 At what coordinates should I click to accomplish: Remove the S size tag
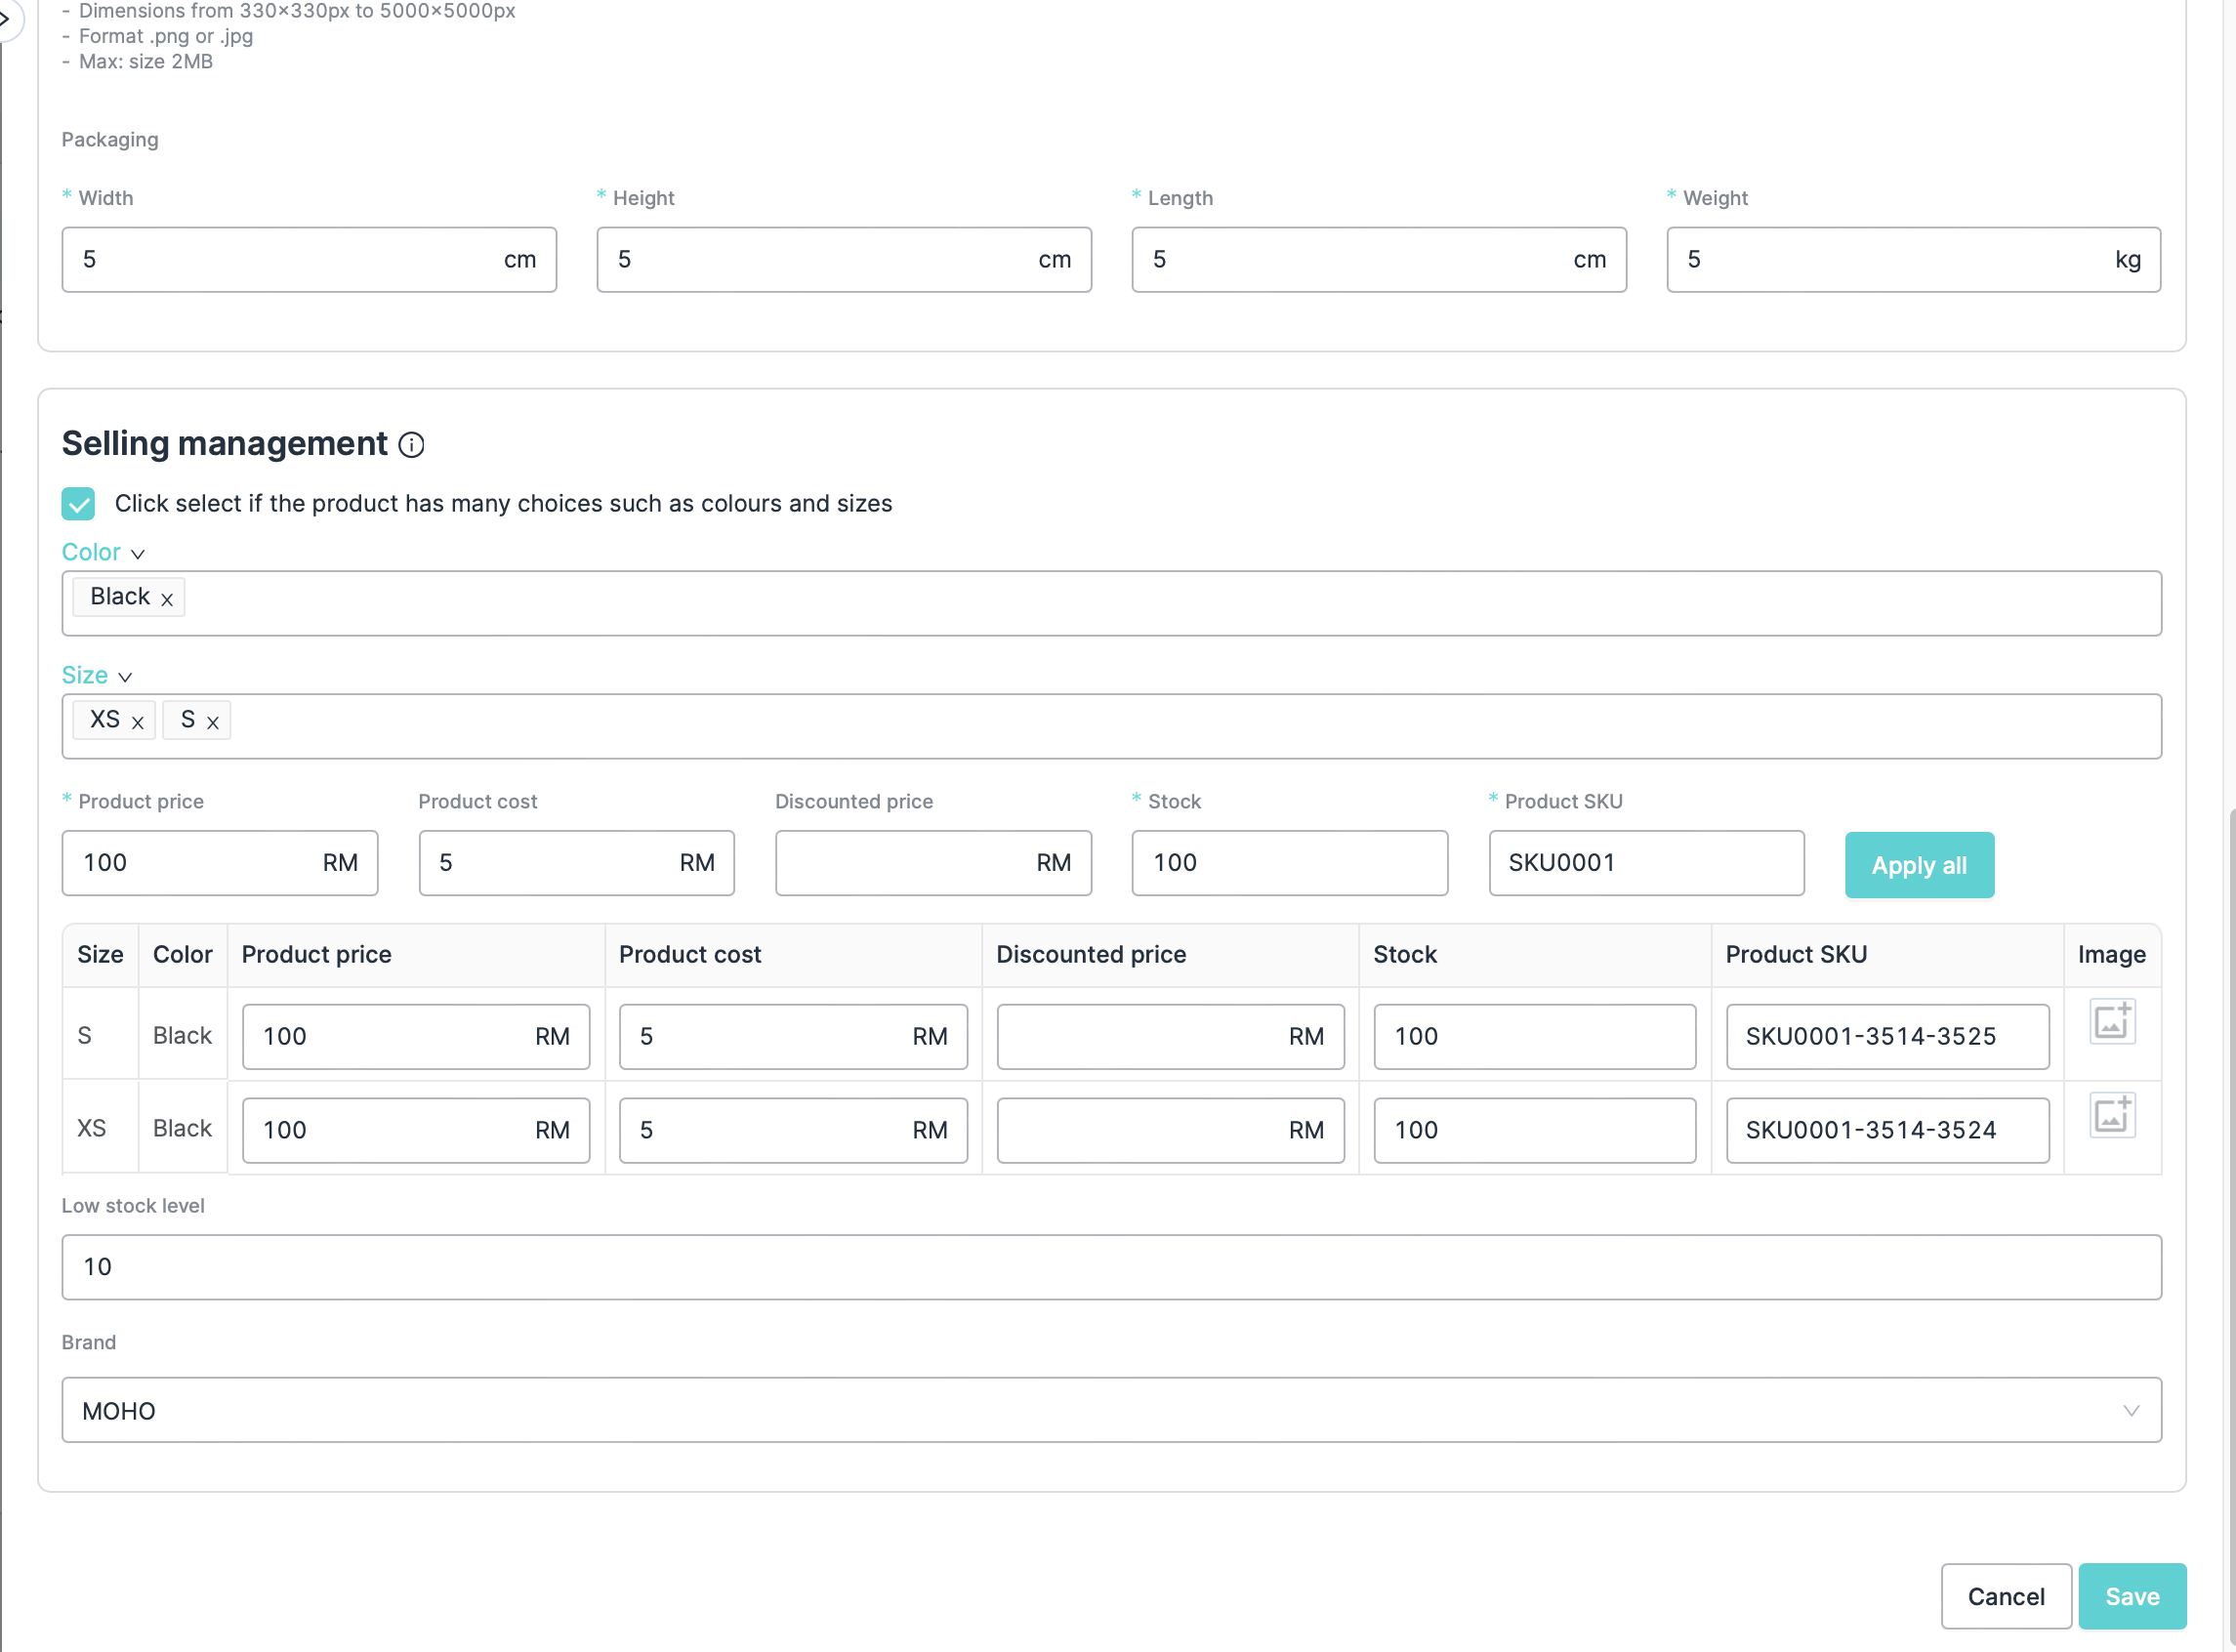(213, 722)
